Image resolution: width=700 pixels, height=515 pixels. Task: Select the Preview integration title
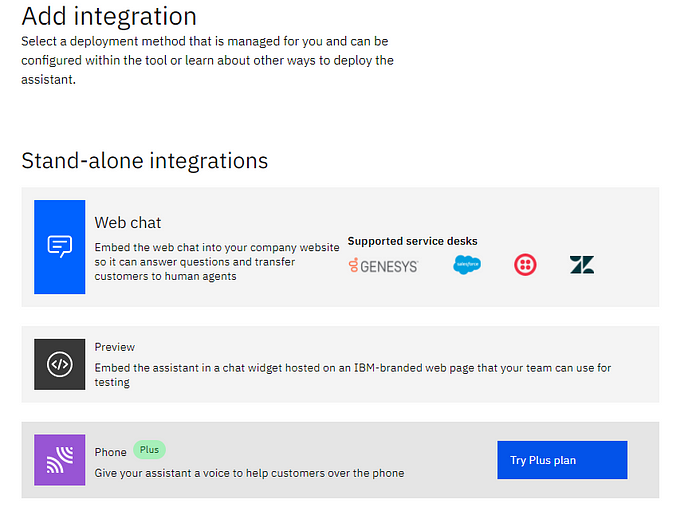(114, 347)
